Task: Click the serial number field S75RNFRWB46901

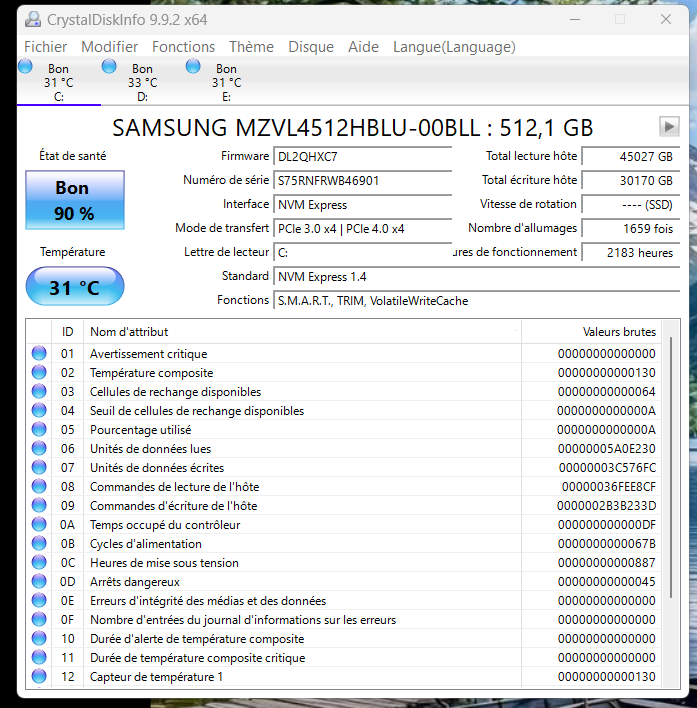Action: point(362,181)
